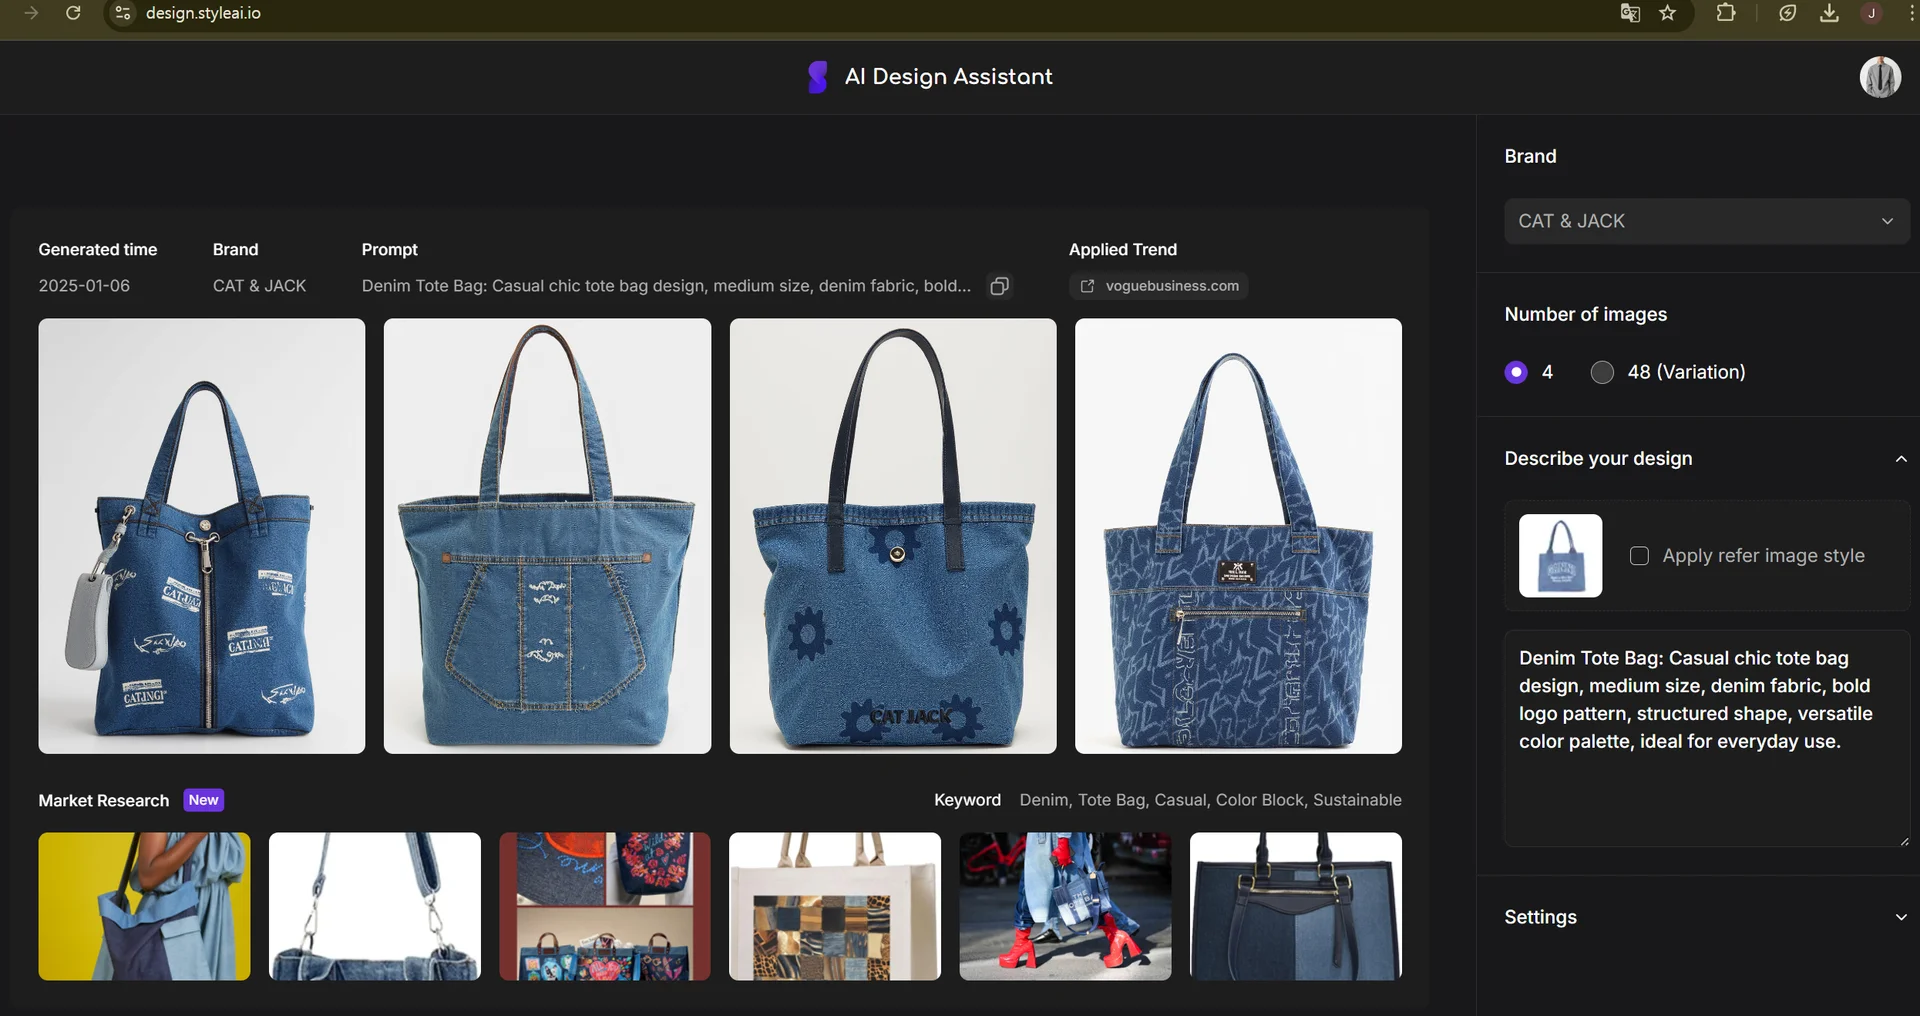Reload the page with refresh icon
This screenshot has width=1920, height=1016.
click(73, 13)
